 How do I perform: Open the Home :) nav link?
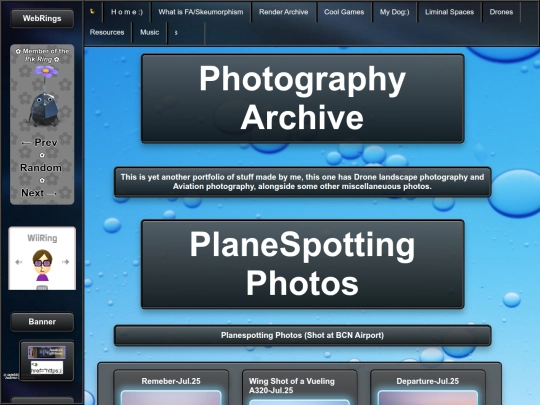[127, 12]
